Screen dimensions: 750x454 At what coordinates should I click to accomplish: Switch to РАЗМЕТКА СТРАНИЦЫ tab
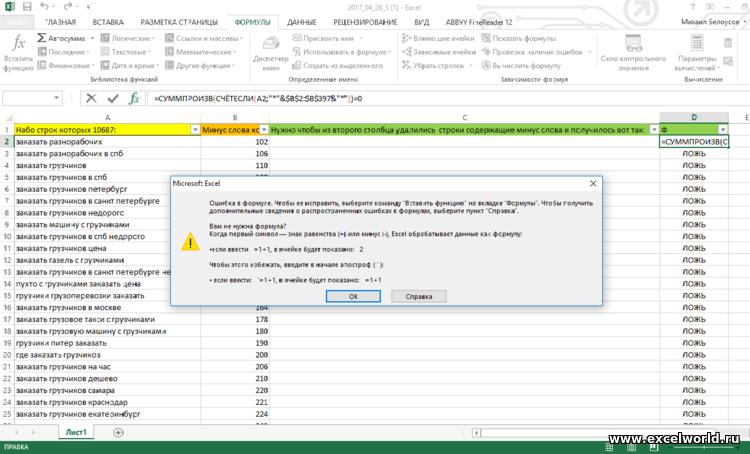(x=179, y=22)
